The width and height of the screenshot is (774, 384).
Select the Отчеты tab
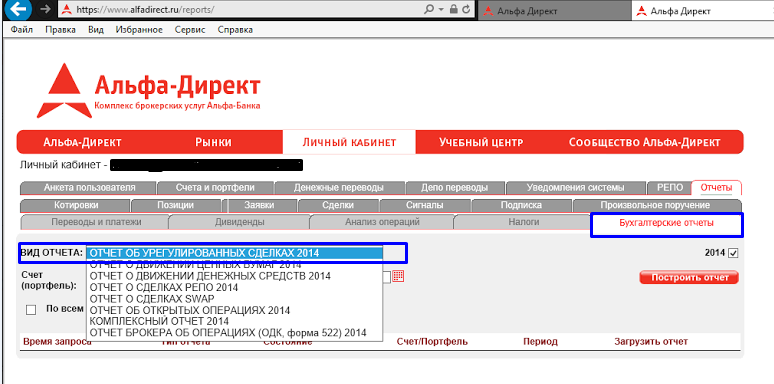[x=716, y=188]
